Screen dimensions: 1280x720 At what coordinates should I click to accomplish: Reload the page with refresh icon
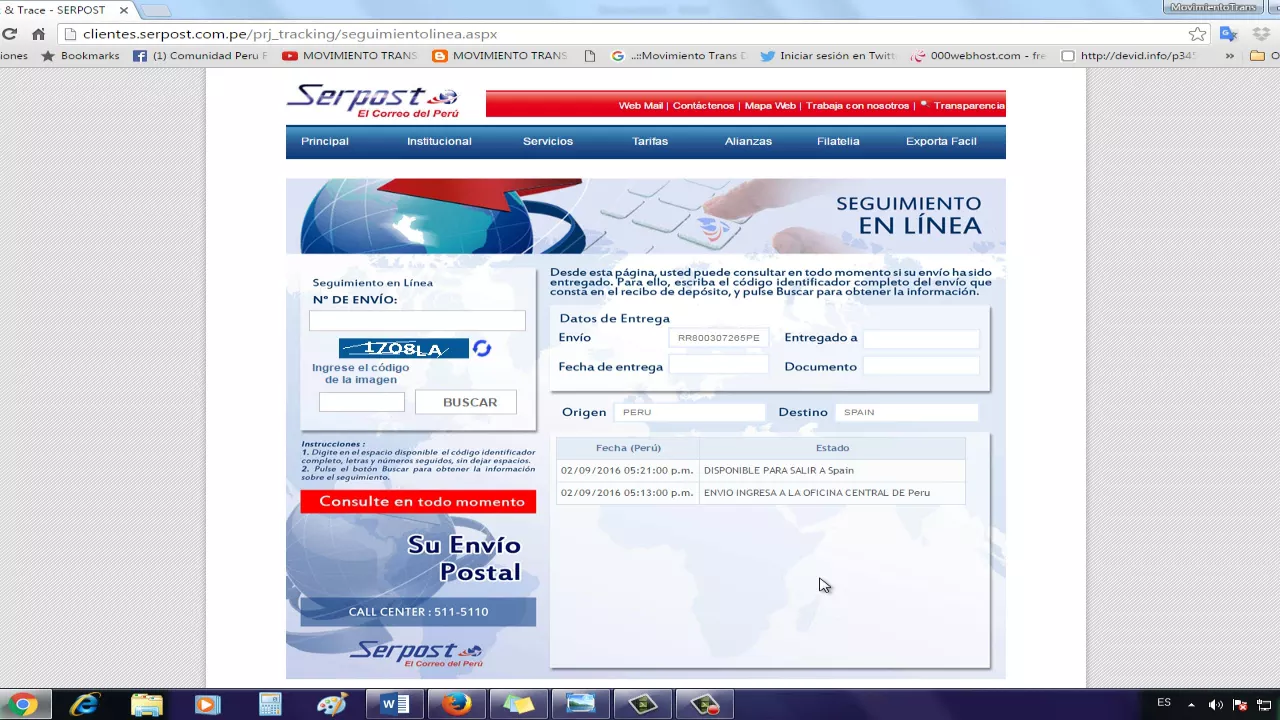[x=10, y=33]
